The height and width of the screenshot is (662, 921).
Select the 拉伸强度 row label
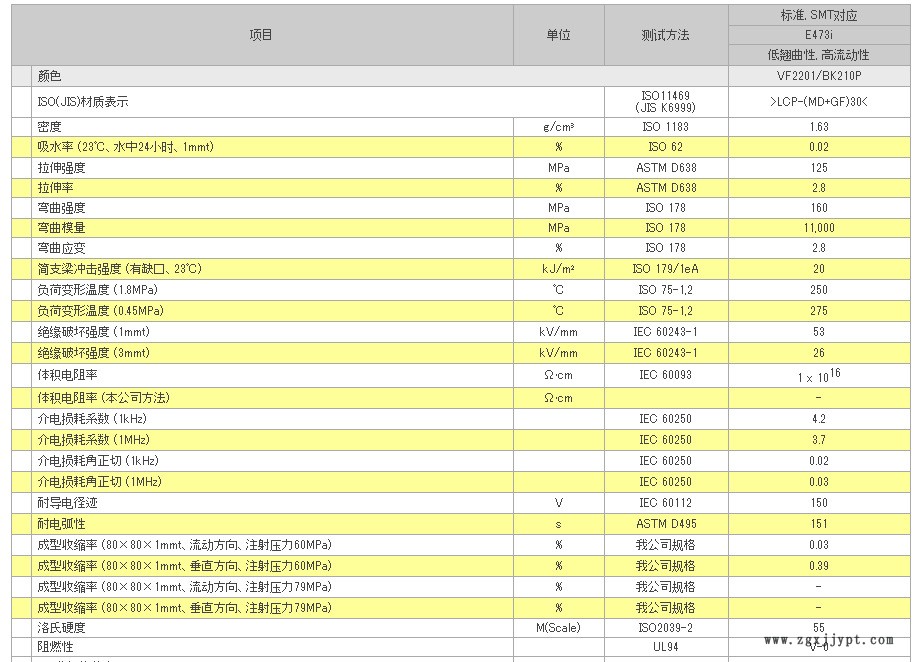(x=61, y=168)
